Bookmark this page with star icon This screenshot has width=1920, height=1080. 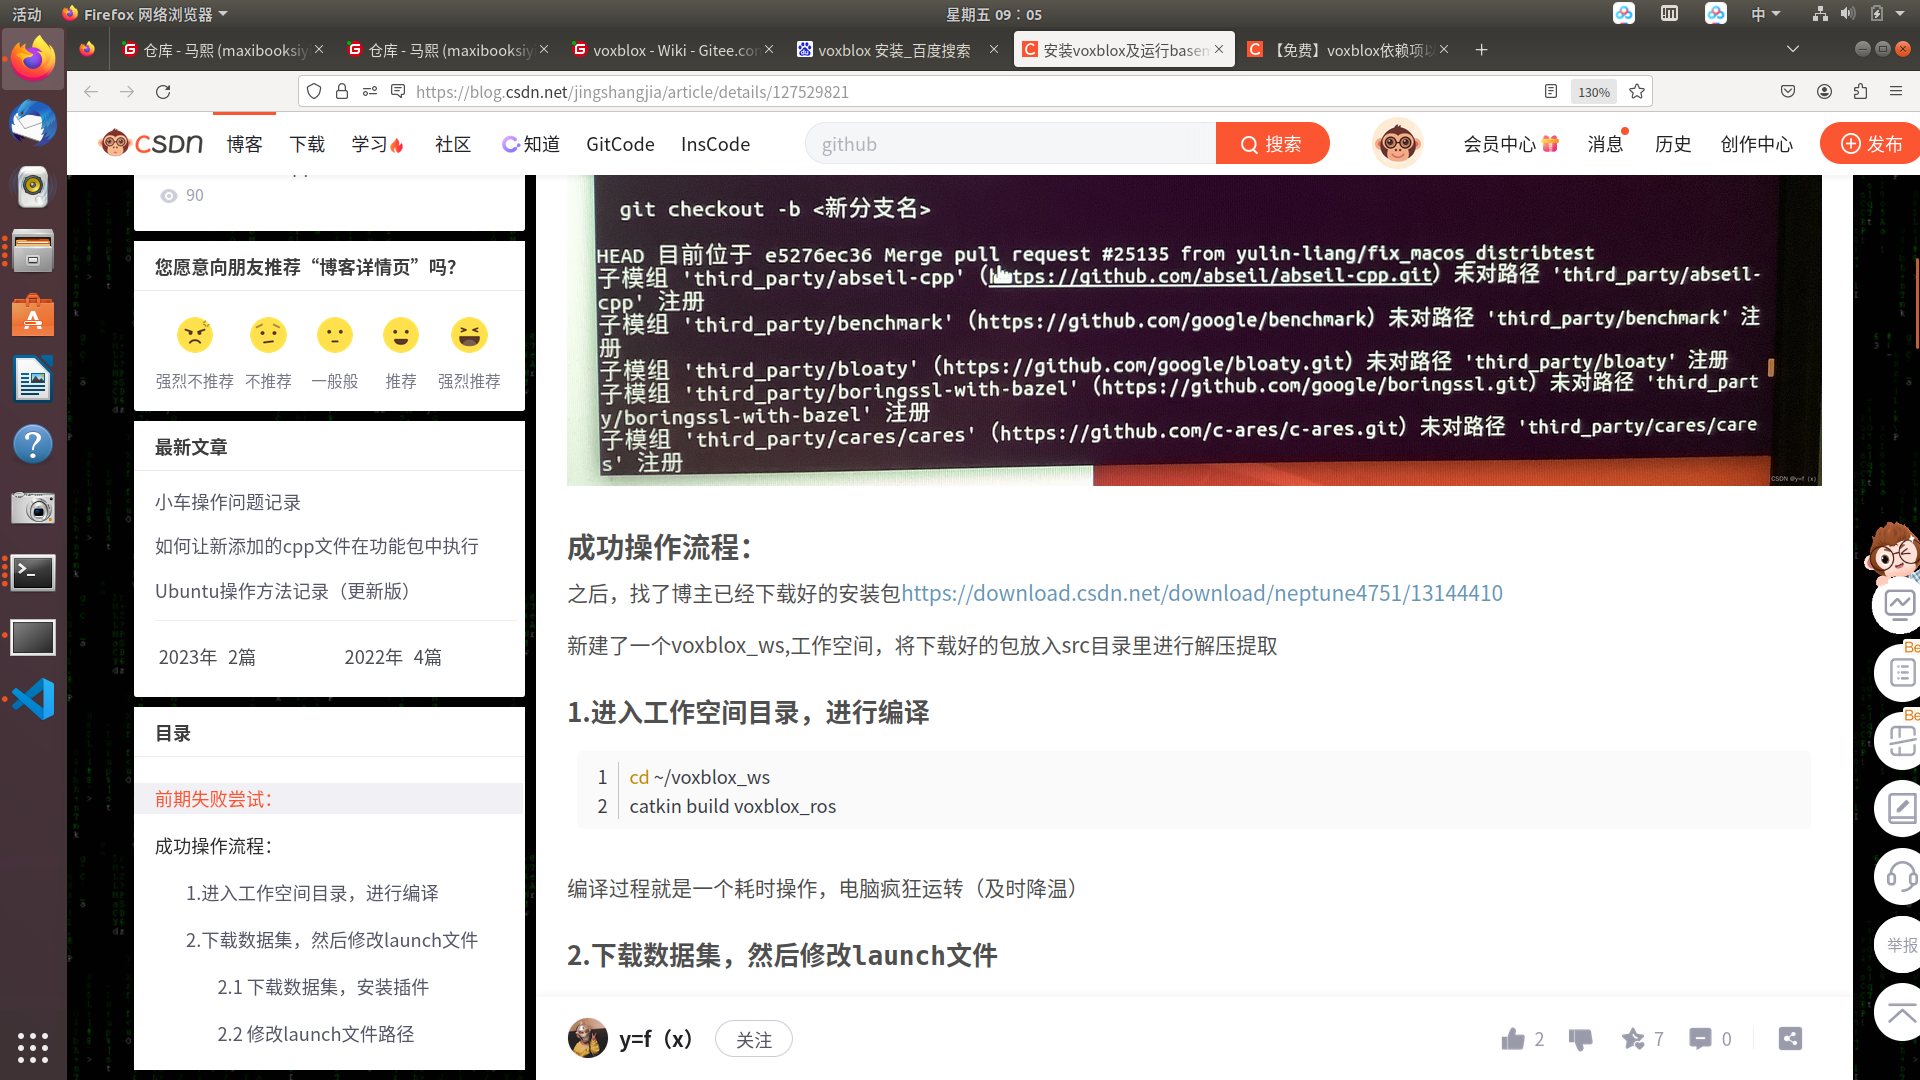pyautogui.click(x=1637, y=92)
